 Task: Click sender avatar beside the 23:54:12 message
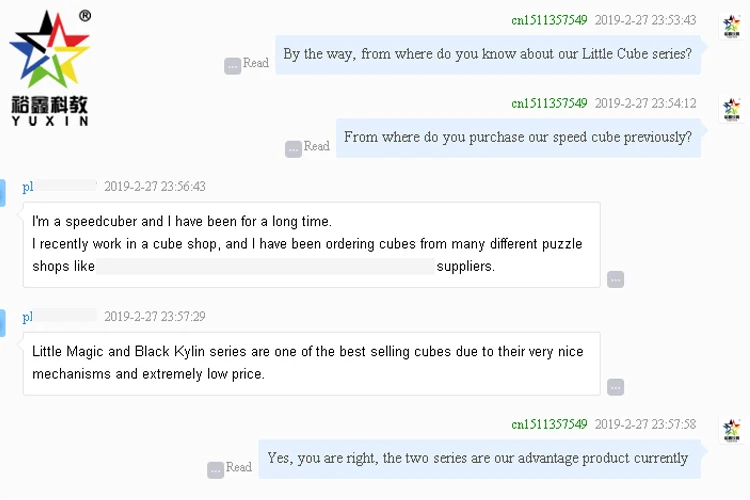[x=731, y=108]
